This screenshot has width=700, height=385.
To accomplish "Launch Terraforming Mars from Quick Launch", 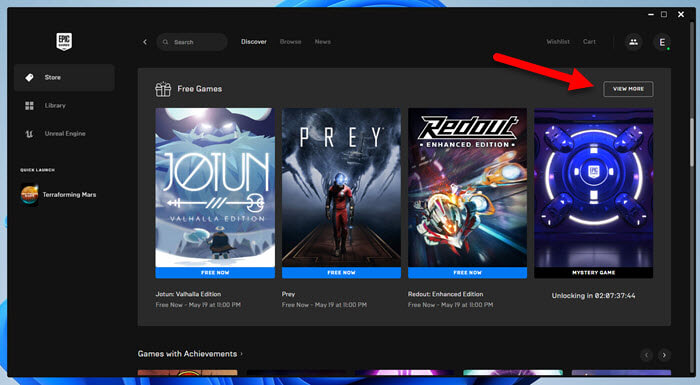I will 58,195.
